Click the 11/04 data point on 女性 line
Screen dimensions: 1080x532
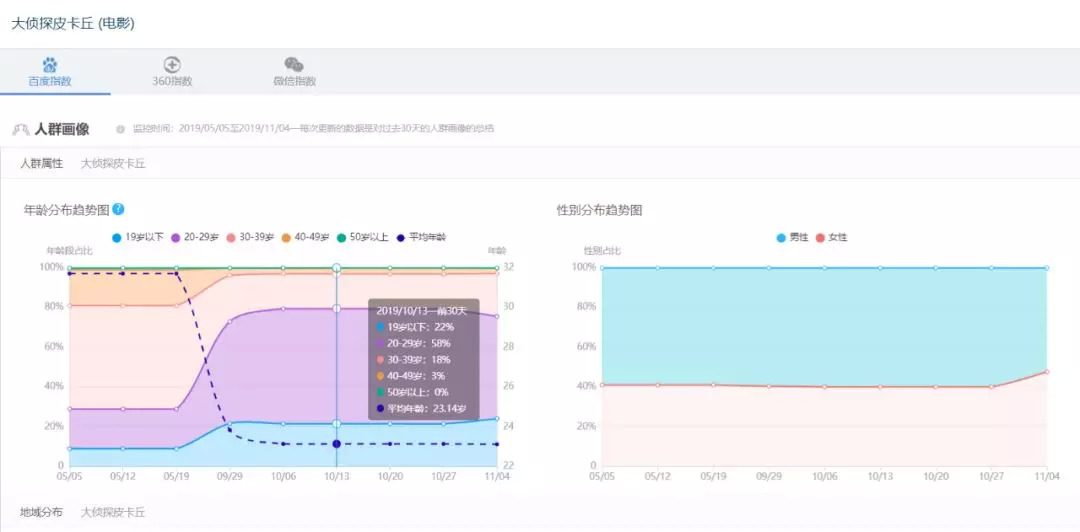[x=1046, y=371]
